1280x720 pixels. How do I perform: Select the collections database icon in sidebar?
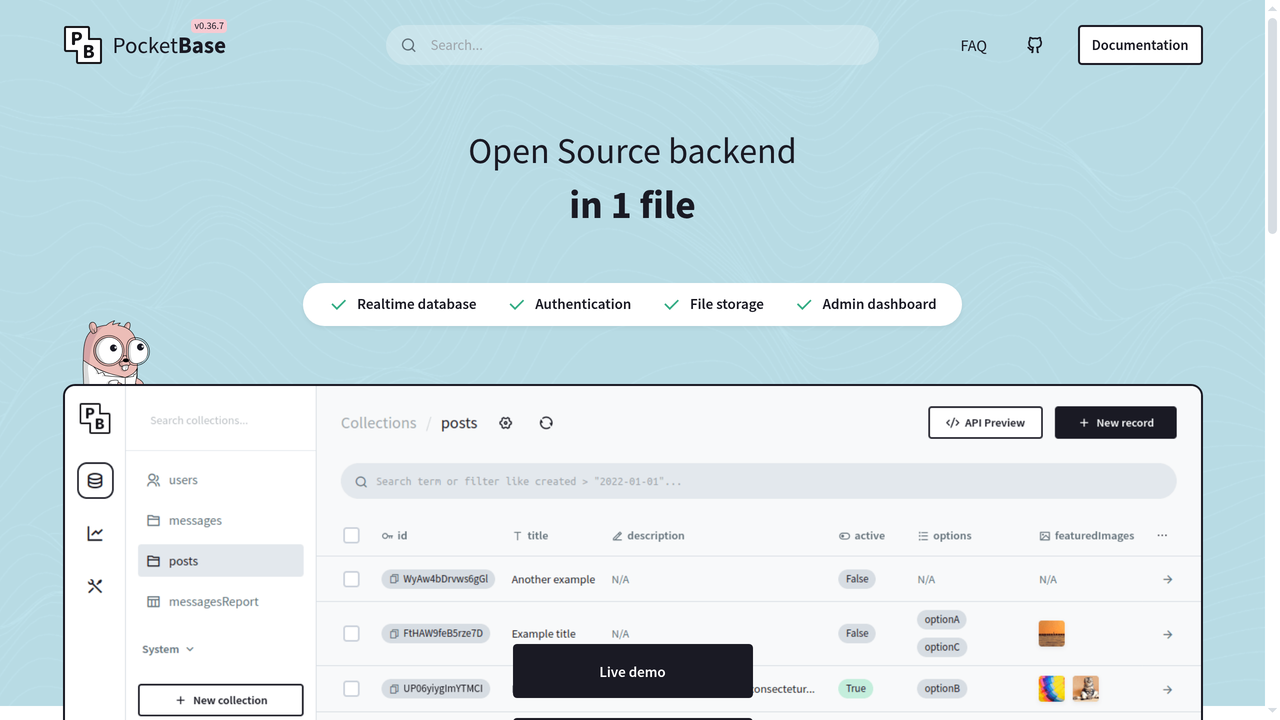pyautogui.click(x=95, y=480)
